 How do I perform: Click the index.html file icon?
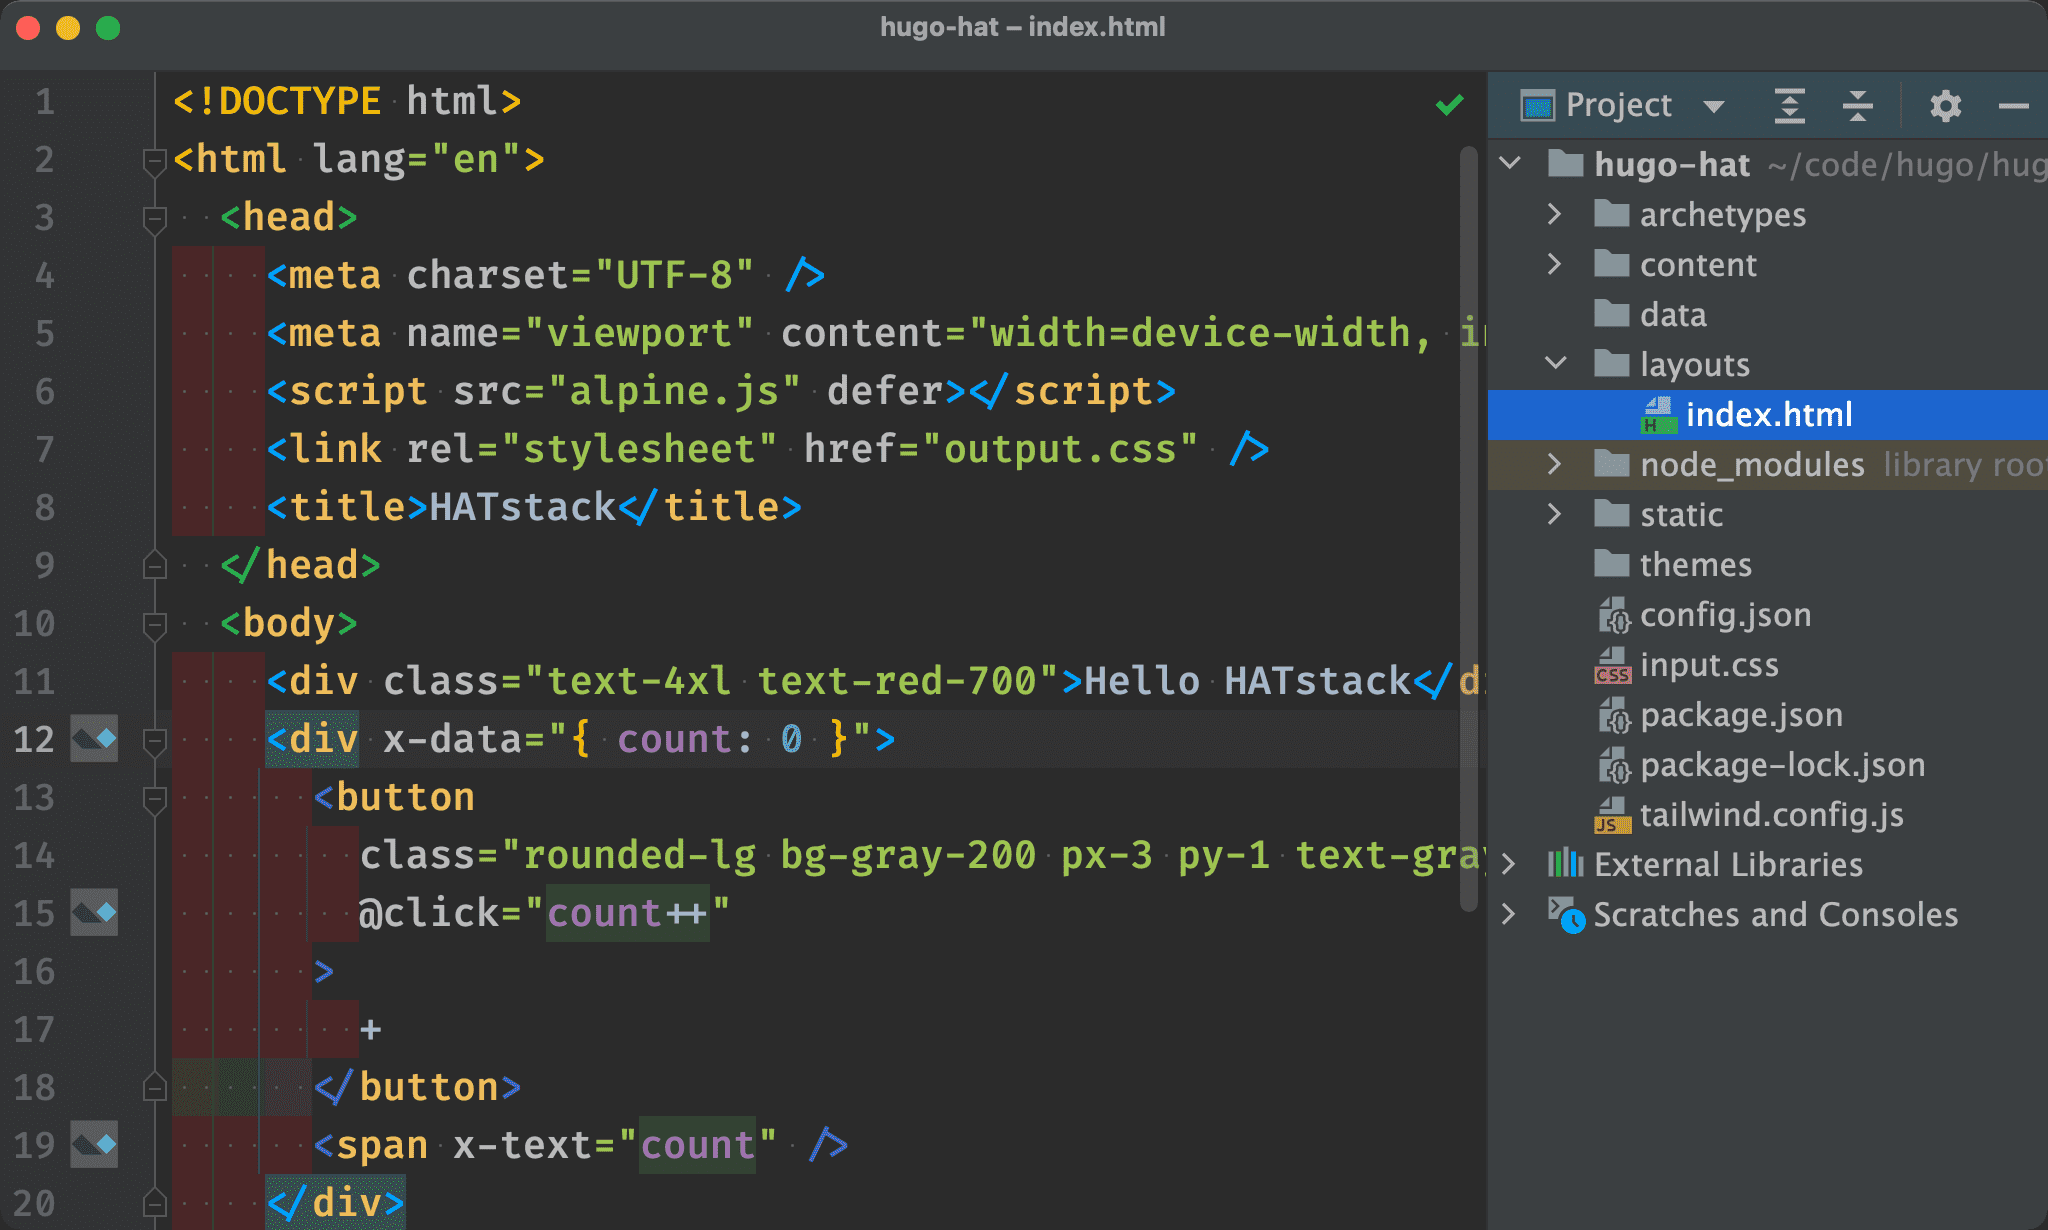[x=1658, y=415]
